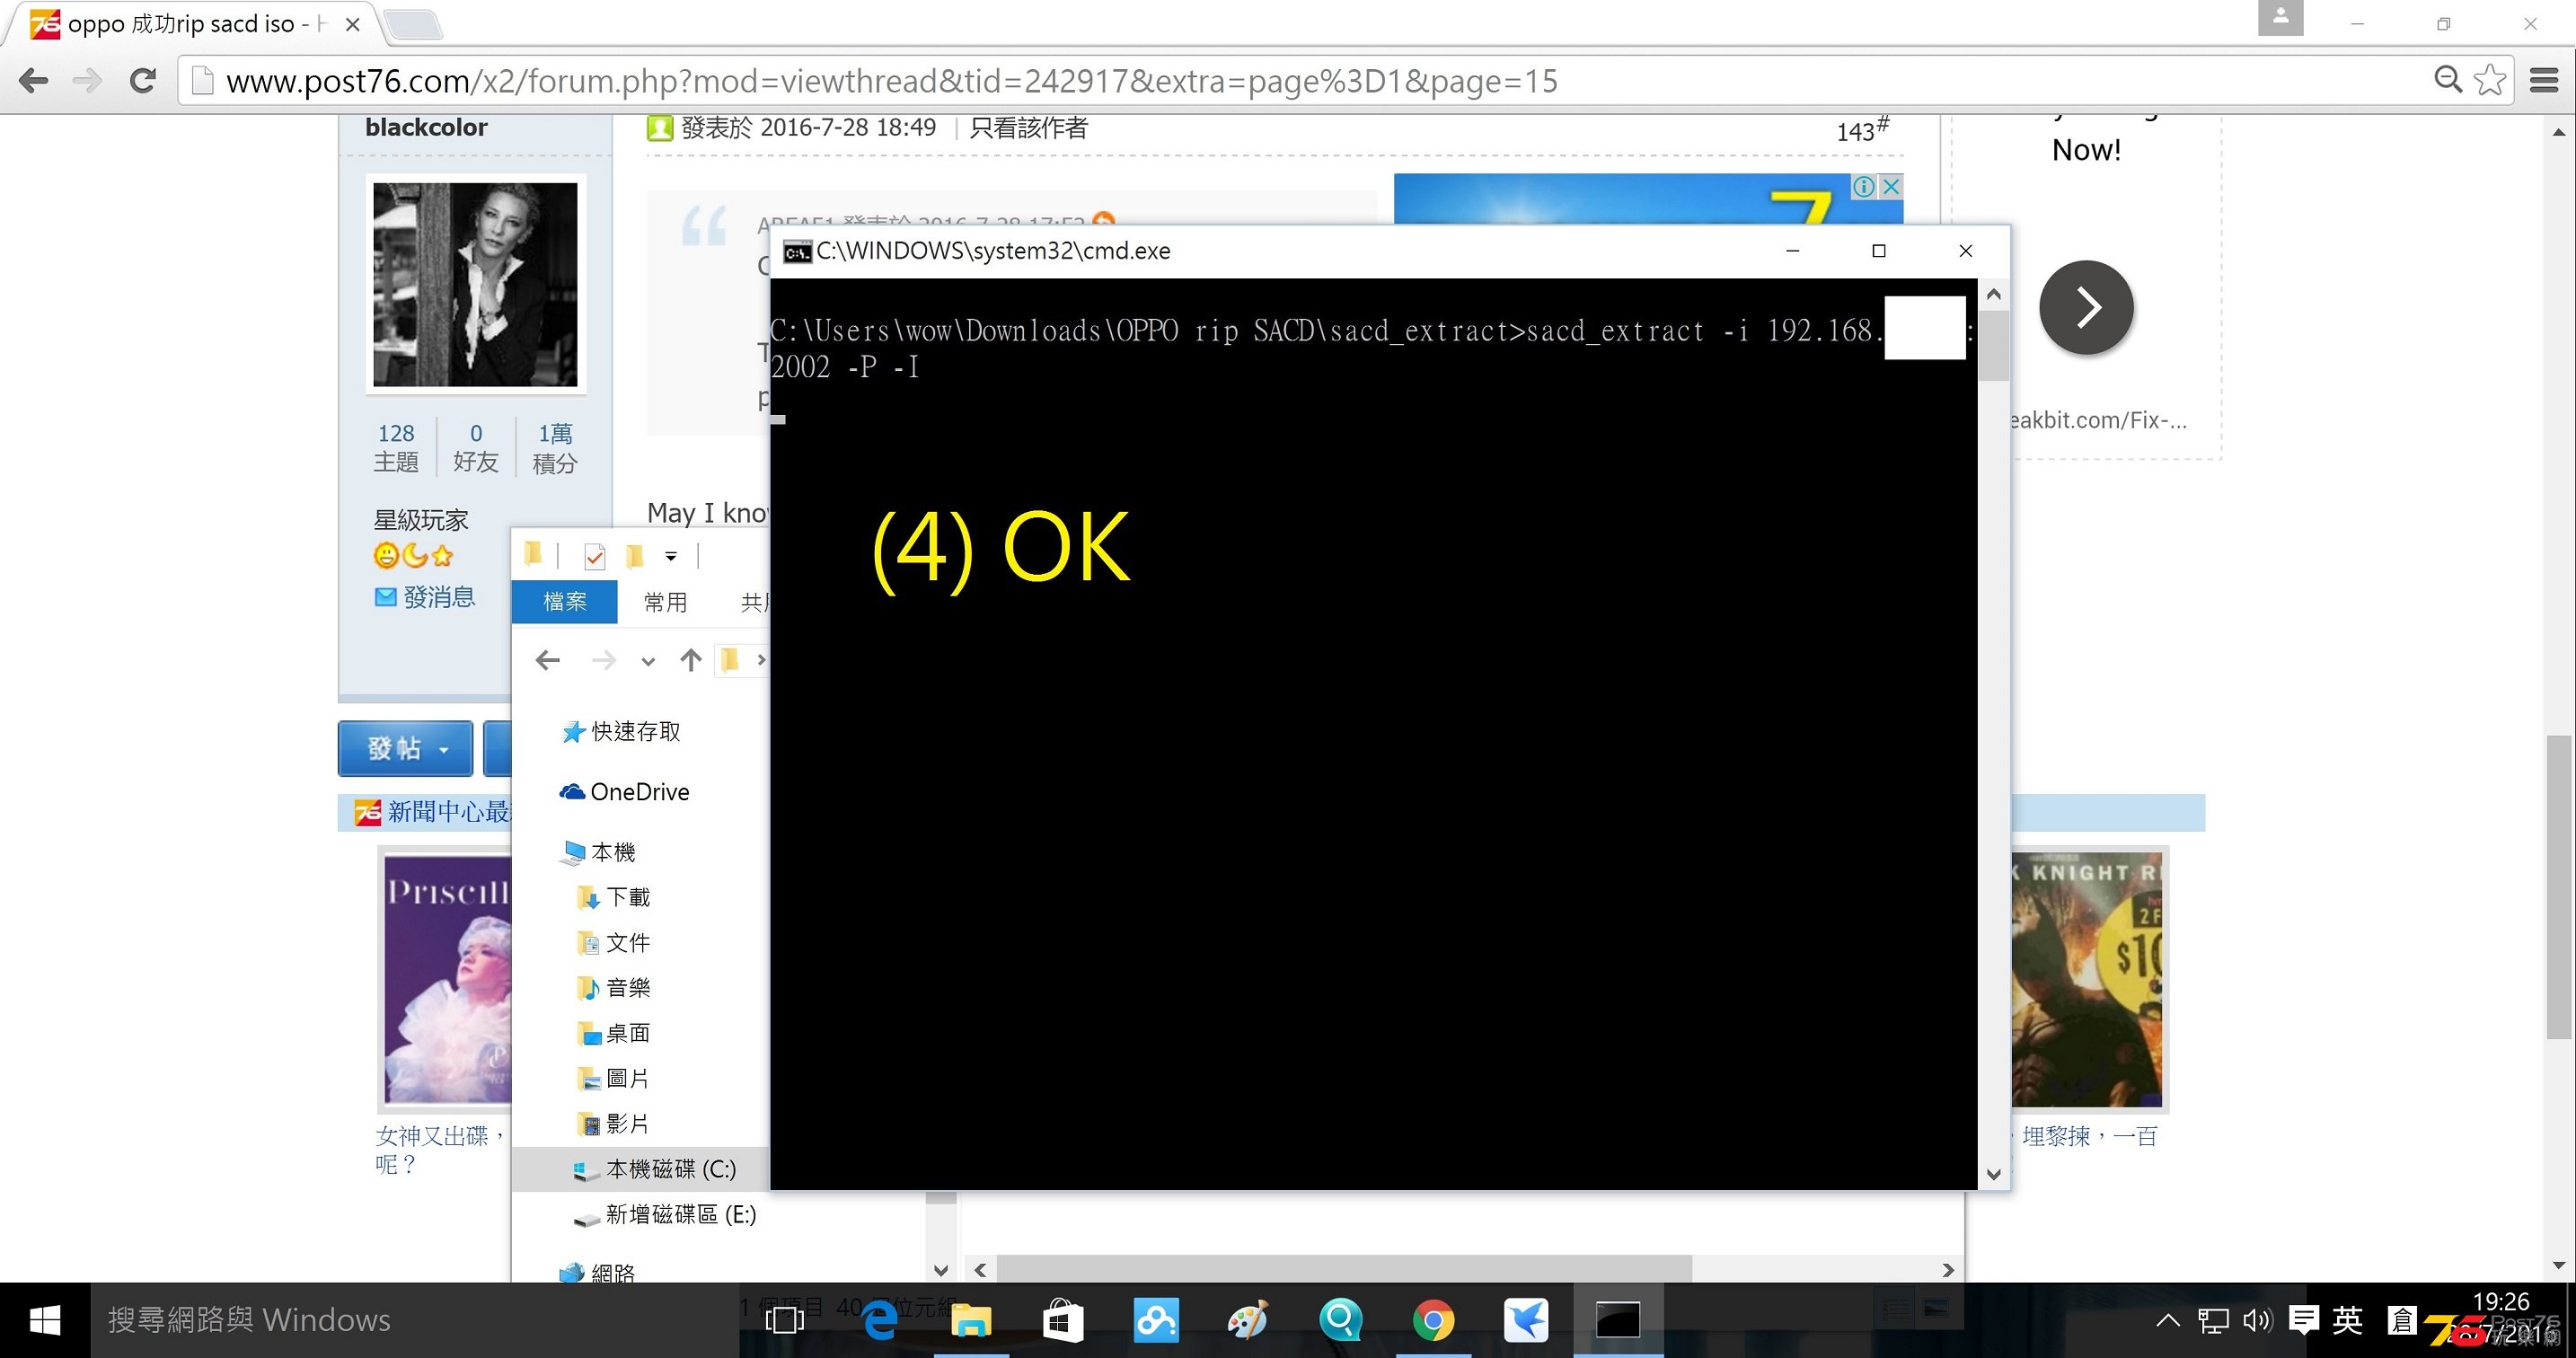The height and width of the screenshot is (1358, 2576).
Task: Click the Priscilla album thumbnail
Action: 448,979
